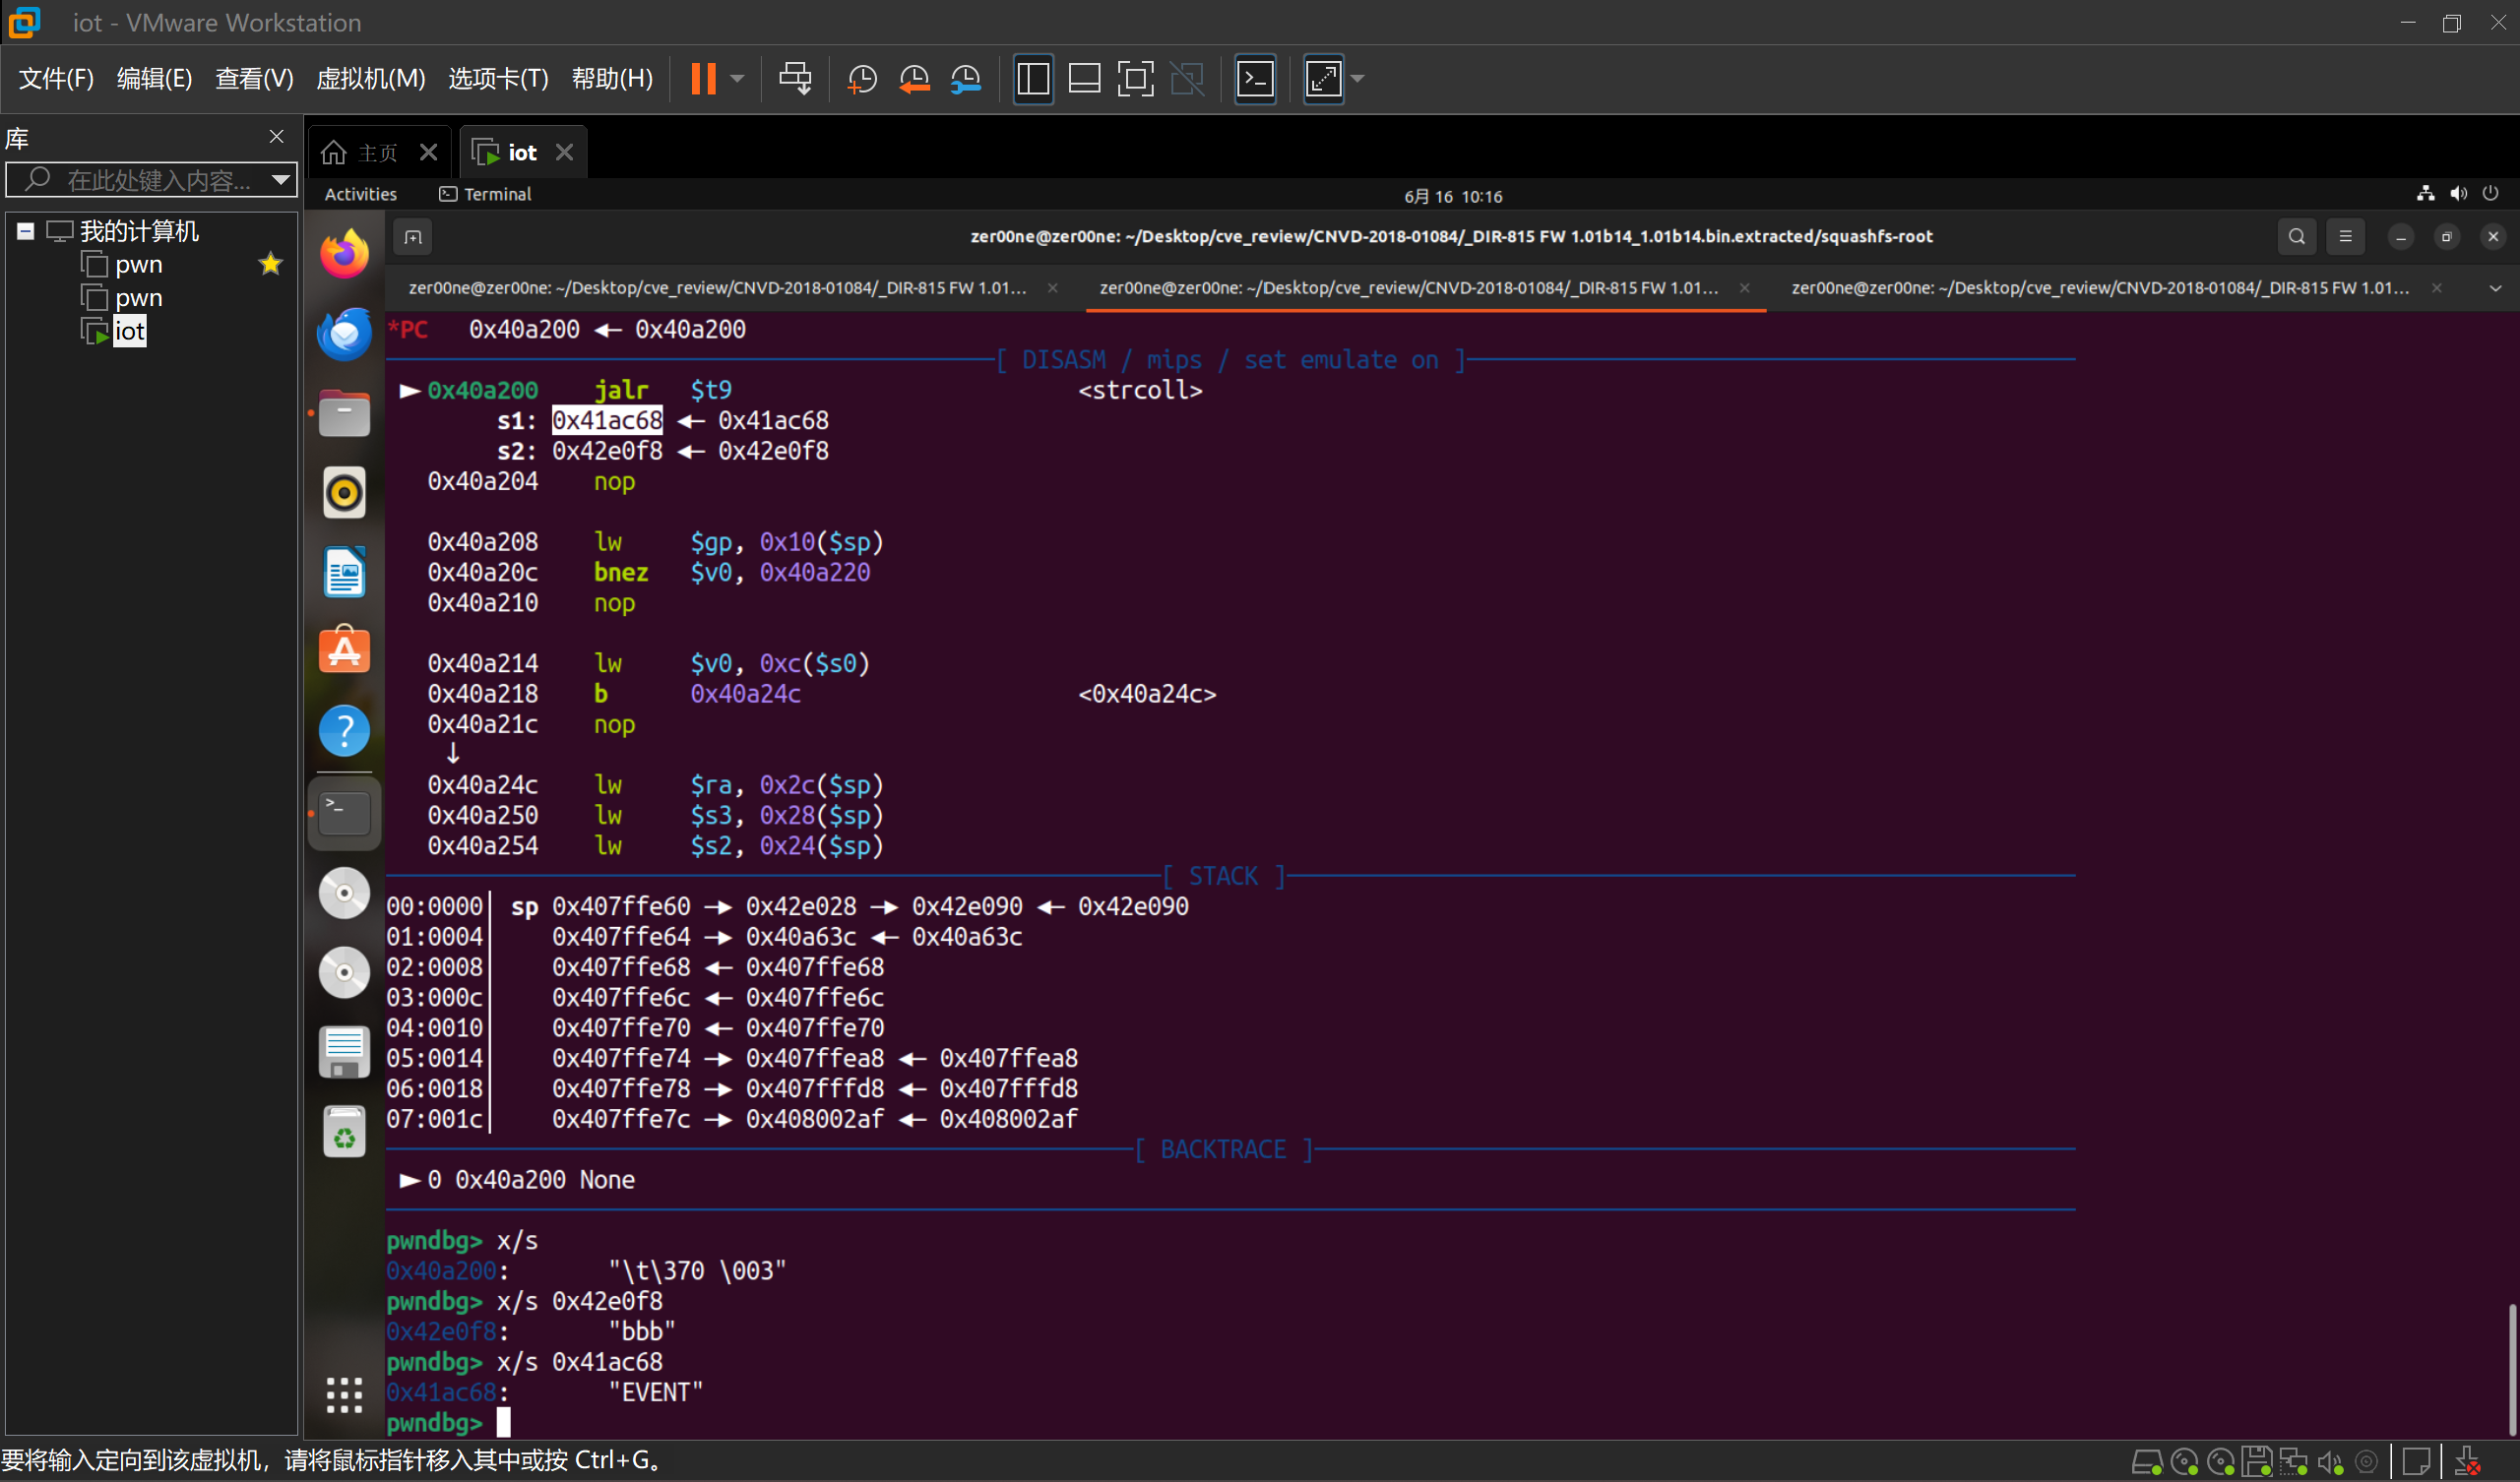Open the terminal search button
This screenshot has height=1482, width=2520.
click(x=2297, y=237)
